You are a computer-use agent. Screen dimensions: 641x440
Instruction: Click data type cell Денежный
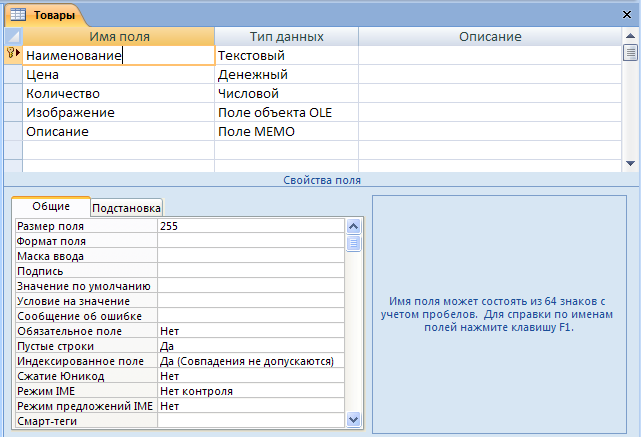[286, 74]
